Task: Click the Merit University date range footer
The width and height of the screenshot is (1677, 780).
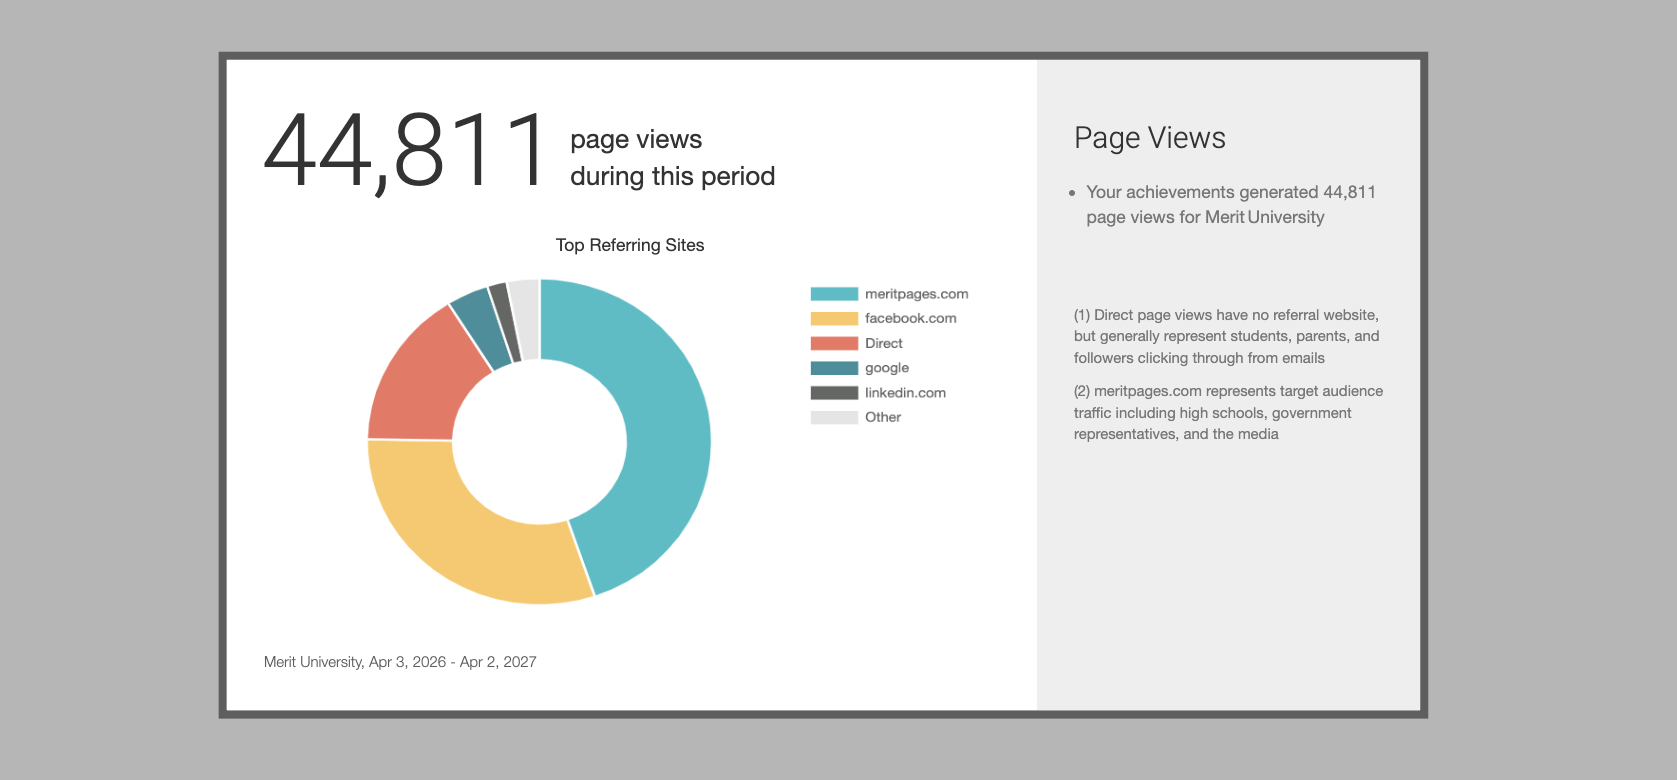Action: [400, 662]
